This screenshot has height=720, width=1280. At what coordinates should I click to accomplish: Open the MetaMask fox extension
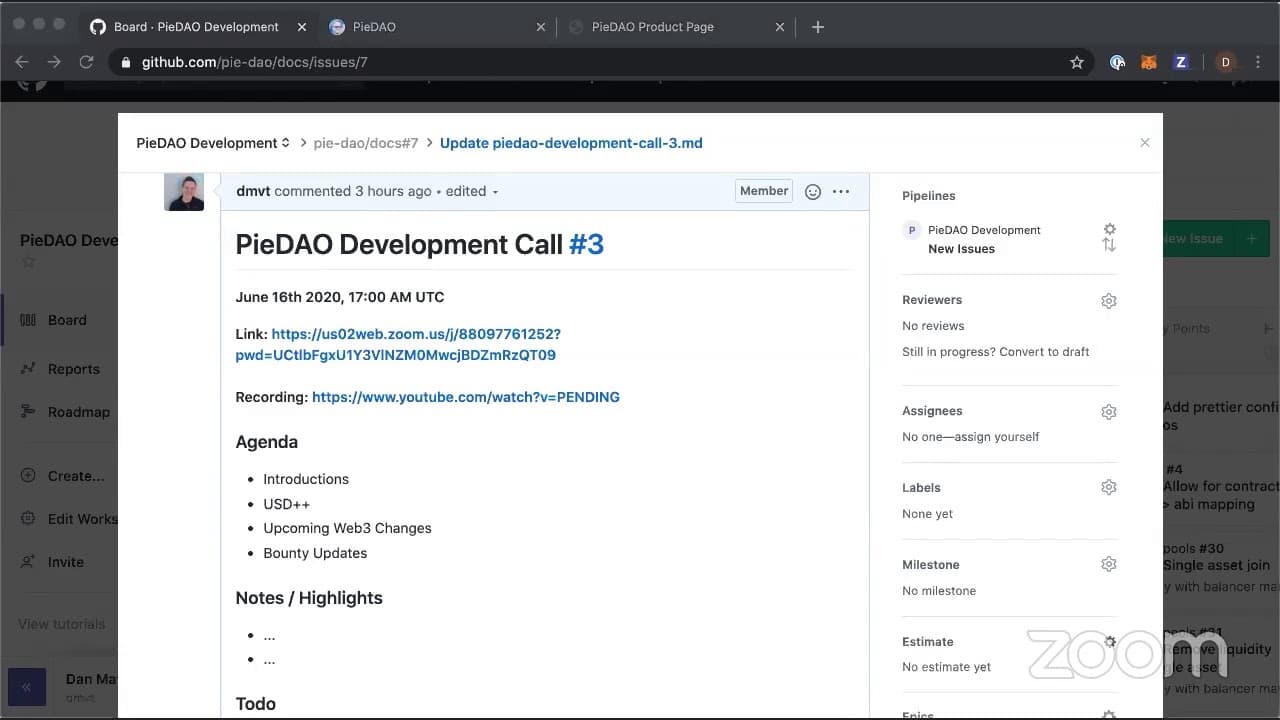(1149, 62)
